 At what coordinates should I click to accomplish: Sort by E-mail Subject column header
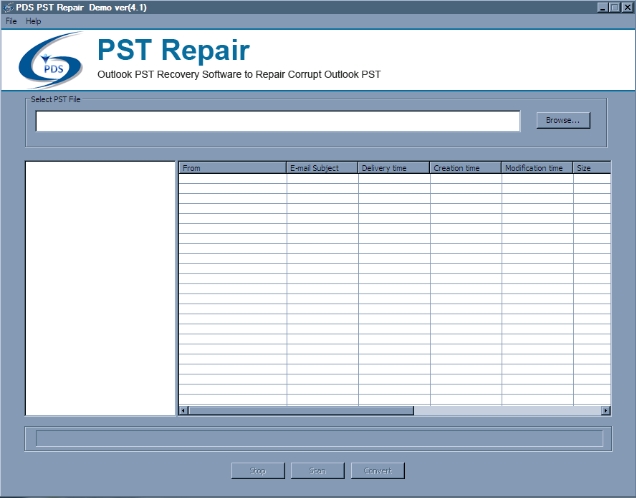pyautogui.click(x=322, y=168)
